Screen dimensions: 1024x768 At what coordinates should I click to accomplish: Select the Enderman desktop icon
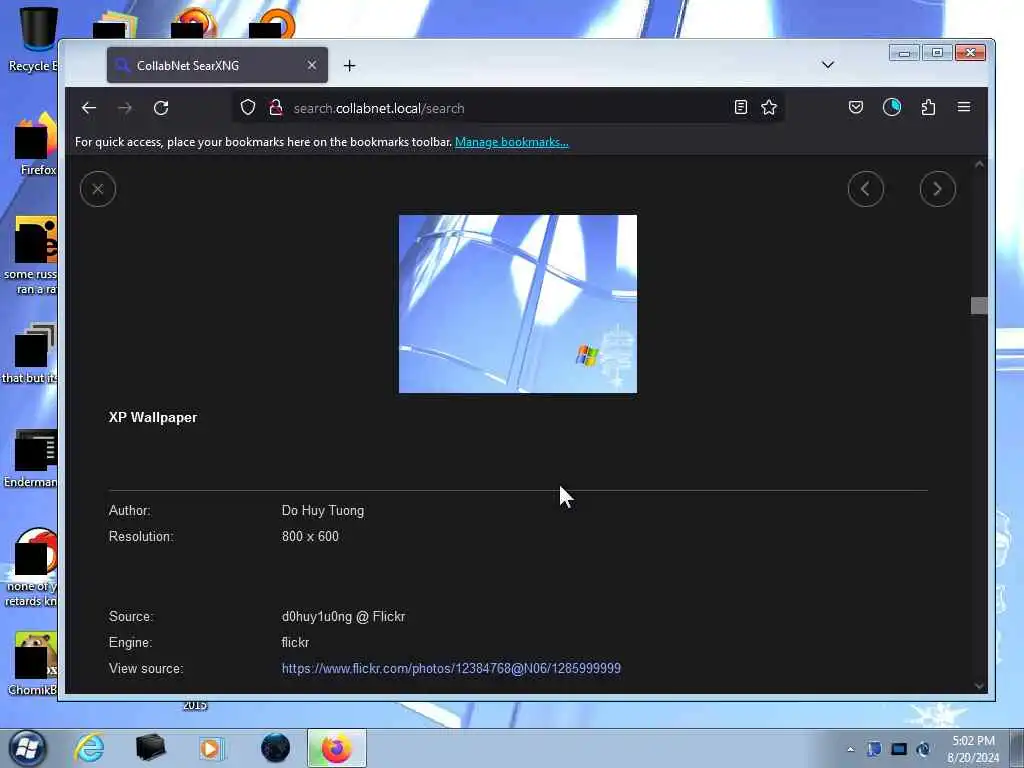[31, 458]
